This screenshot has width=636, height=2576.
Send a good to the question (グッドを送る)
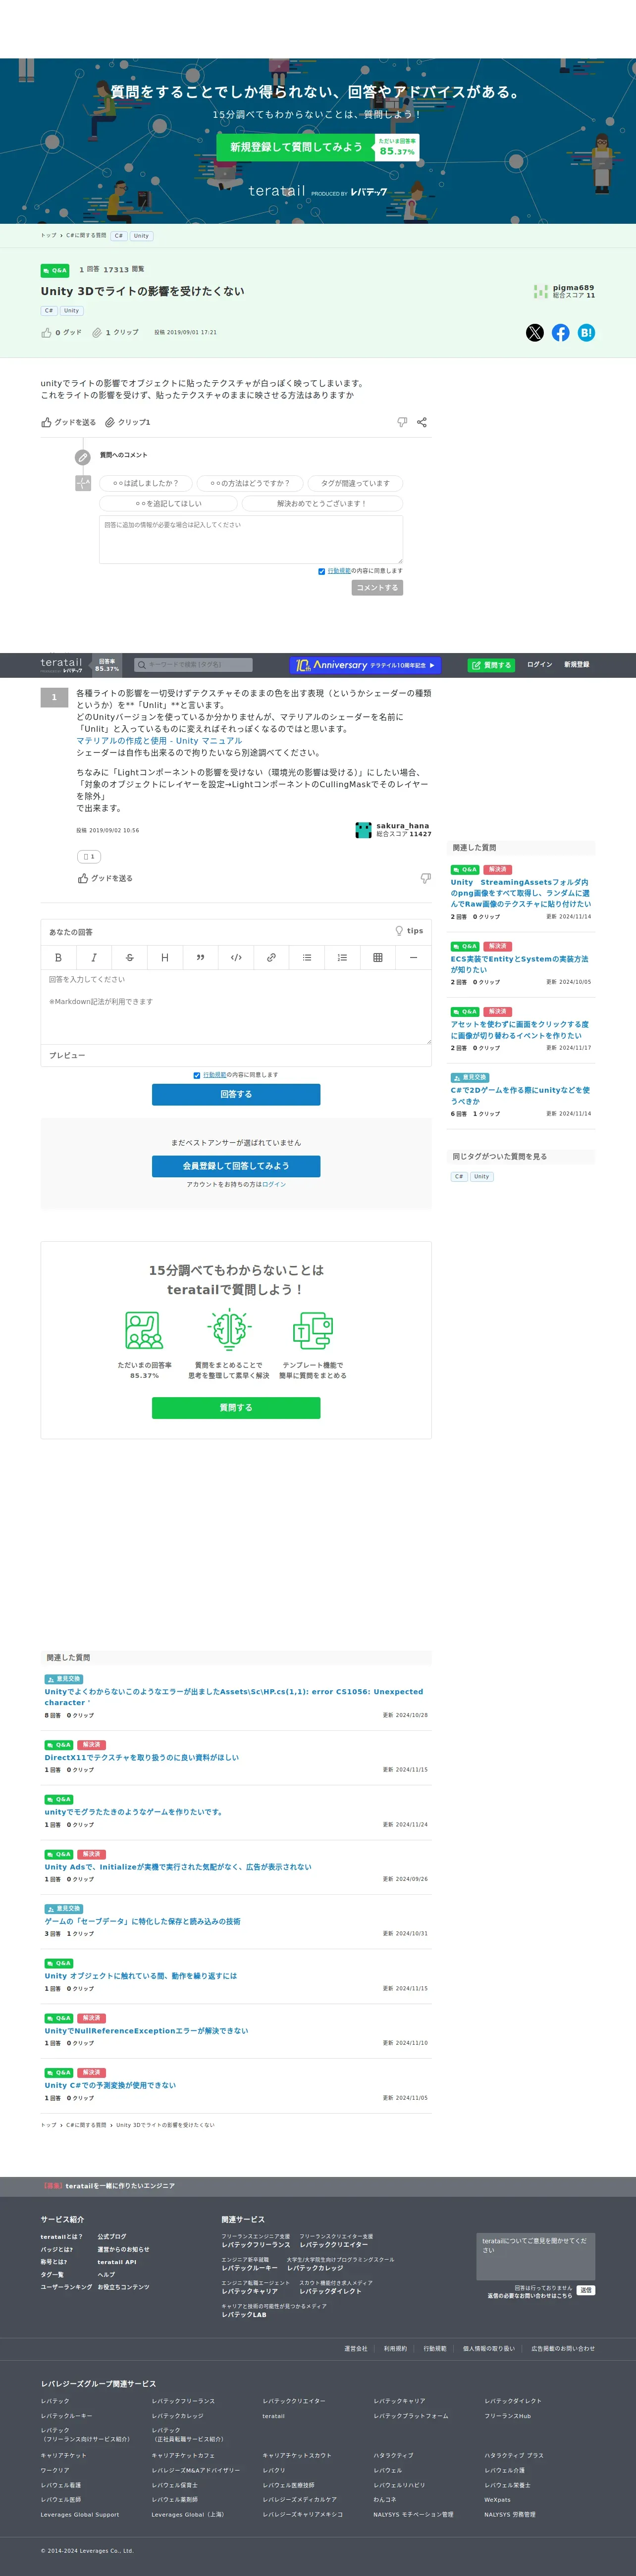pos(69,422)
